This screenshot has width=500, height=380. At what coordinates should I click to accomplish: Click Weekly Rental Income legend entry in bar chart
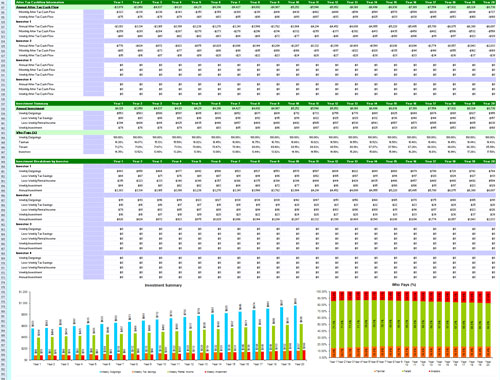click(181, 371)
